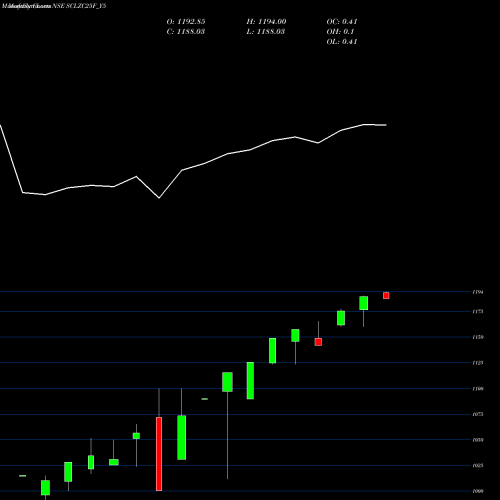Select the OC: 0.41 value
This screenshot has width=500, height=500.
(x=342, y=22)
